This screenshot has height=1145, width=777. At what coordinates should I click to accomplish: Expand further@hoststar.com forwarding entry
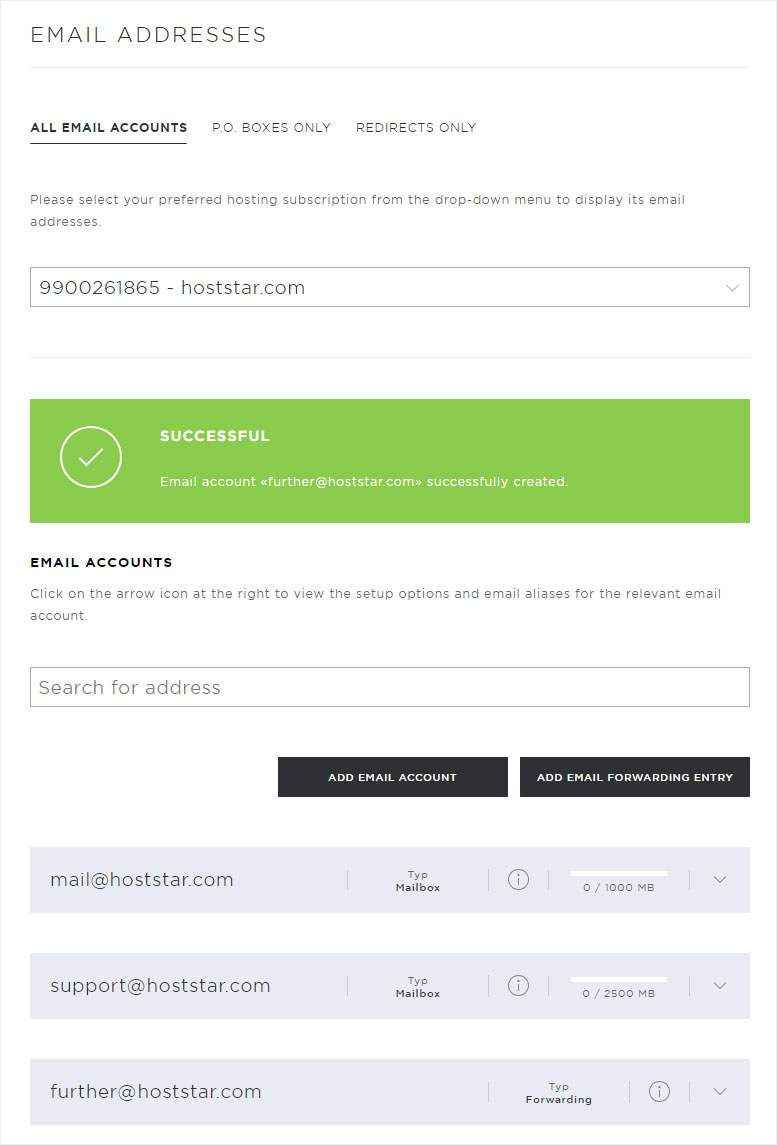719,1091
